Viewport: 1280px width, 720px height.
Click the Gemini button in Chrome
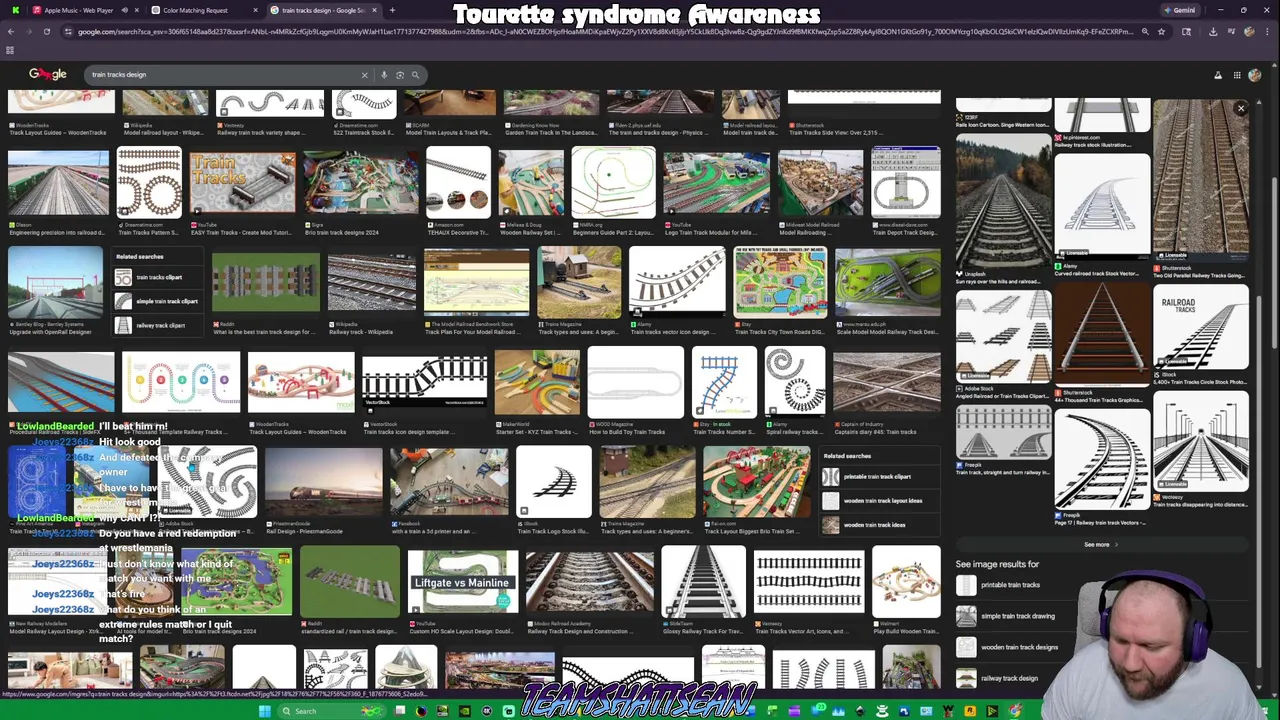tap(1179, 10)
